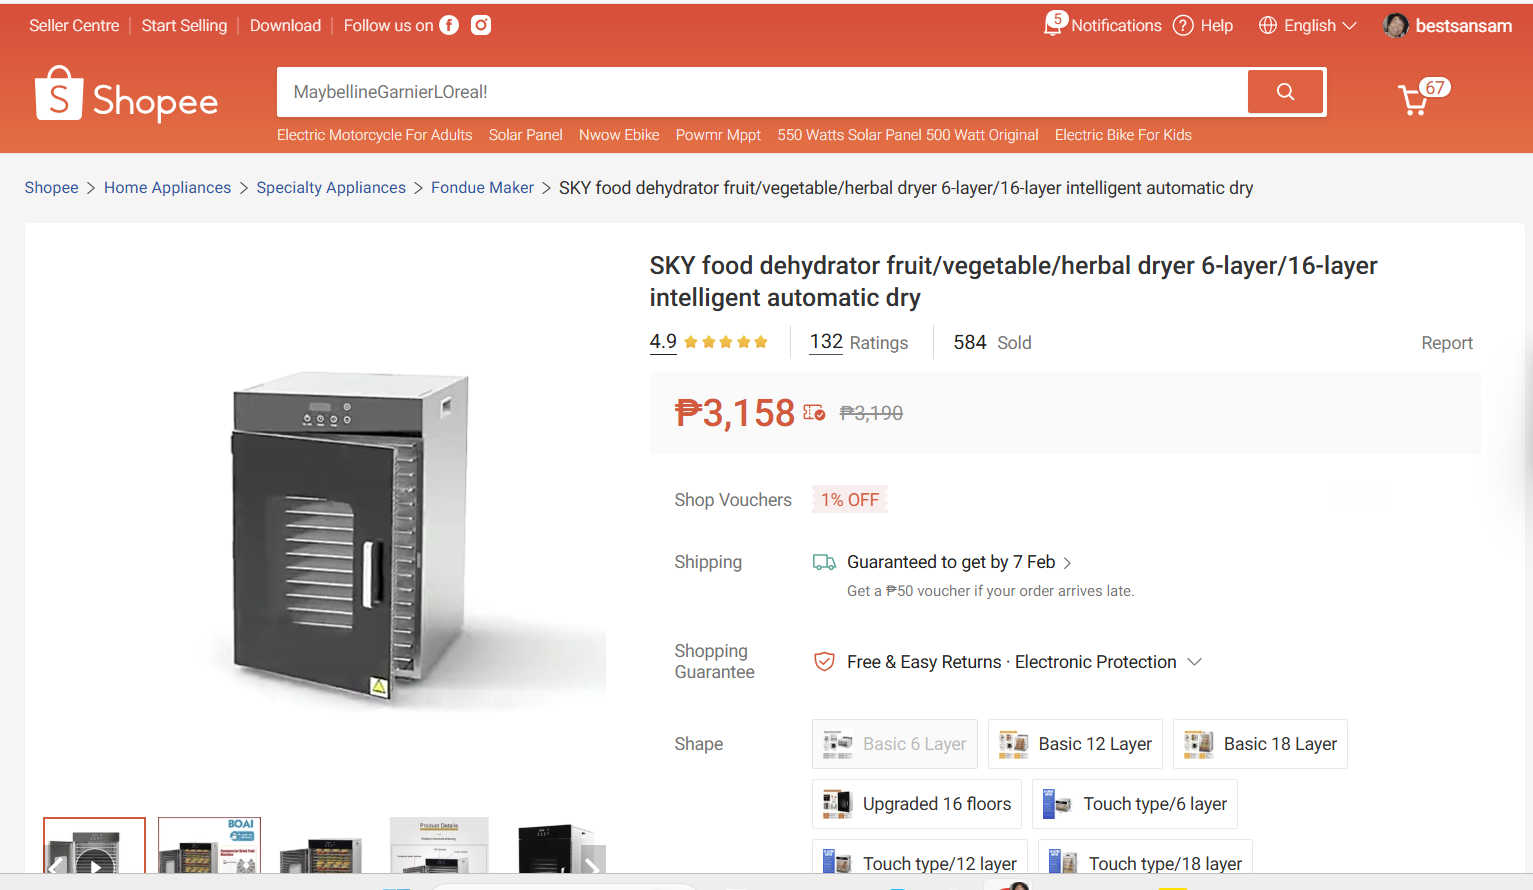Viewport: 1533px width, 890px height.
Task: Open the English language dropdown
Action: click(x=1308, y=25)
